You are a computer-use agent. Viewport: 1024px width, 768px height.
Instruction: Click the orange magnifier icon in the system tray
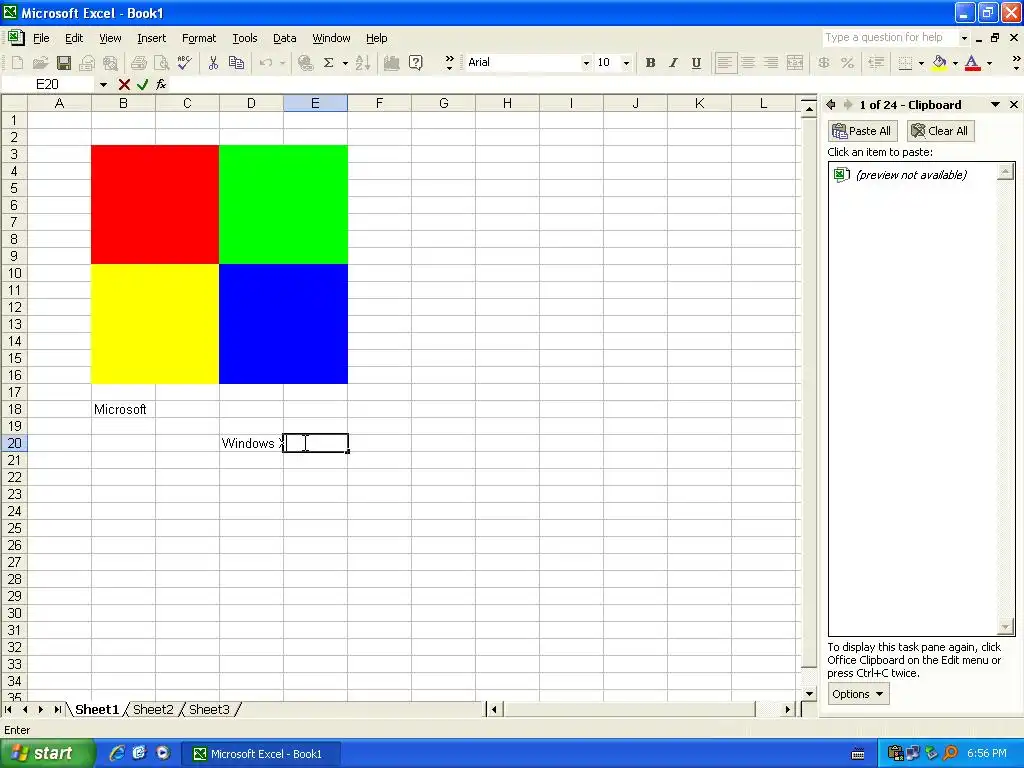click(950, 753)
